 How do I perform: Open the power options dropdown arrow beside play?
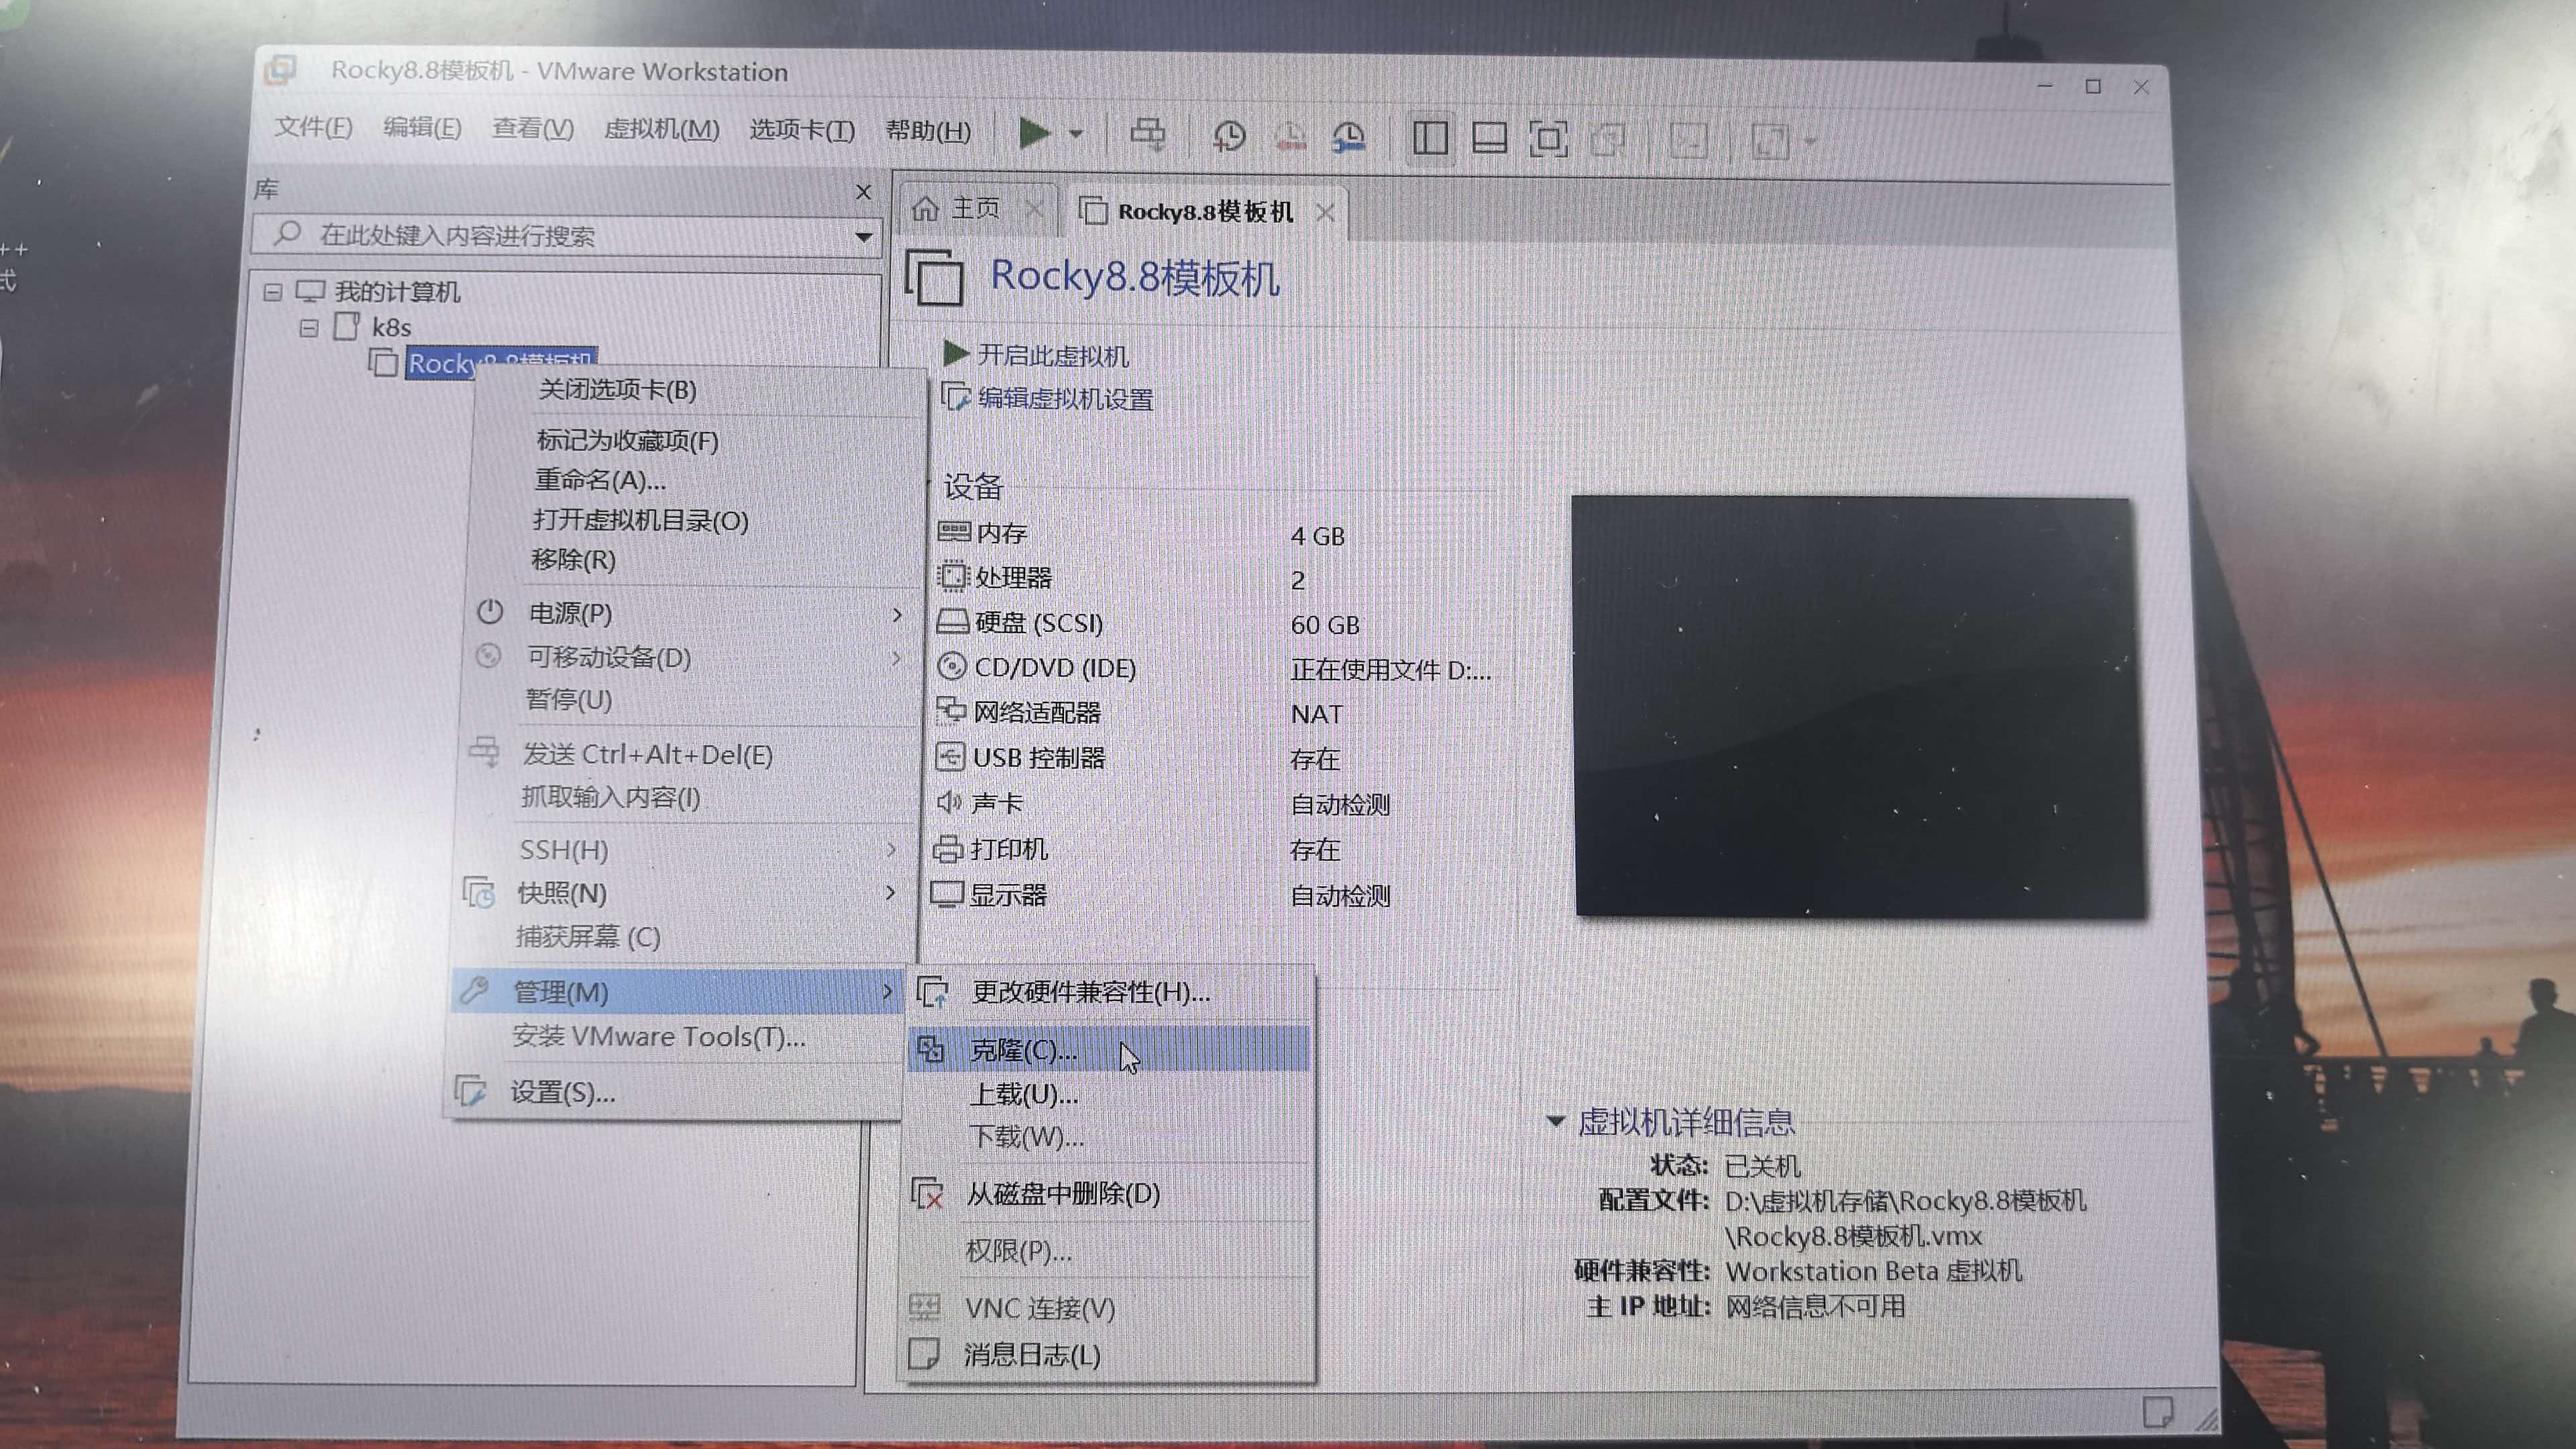[1076, 133]
